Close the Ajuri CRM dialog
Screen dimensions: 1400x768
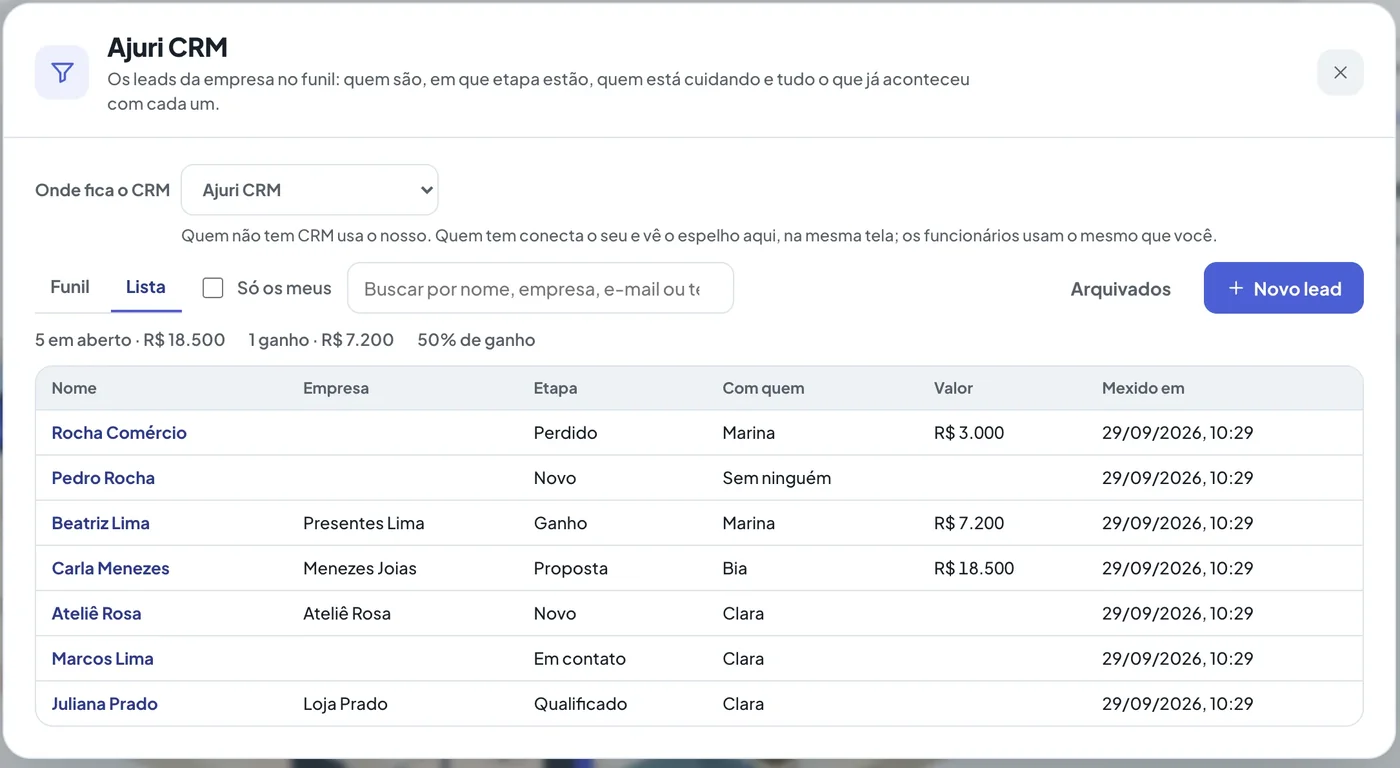click(x=1340, y=73)
